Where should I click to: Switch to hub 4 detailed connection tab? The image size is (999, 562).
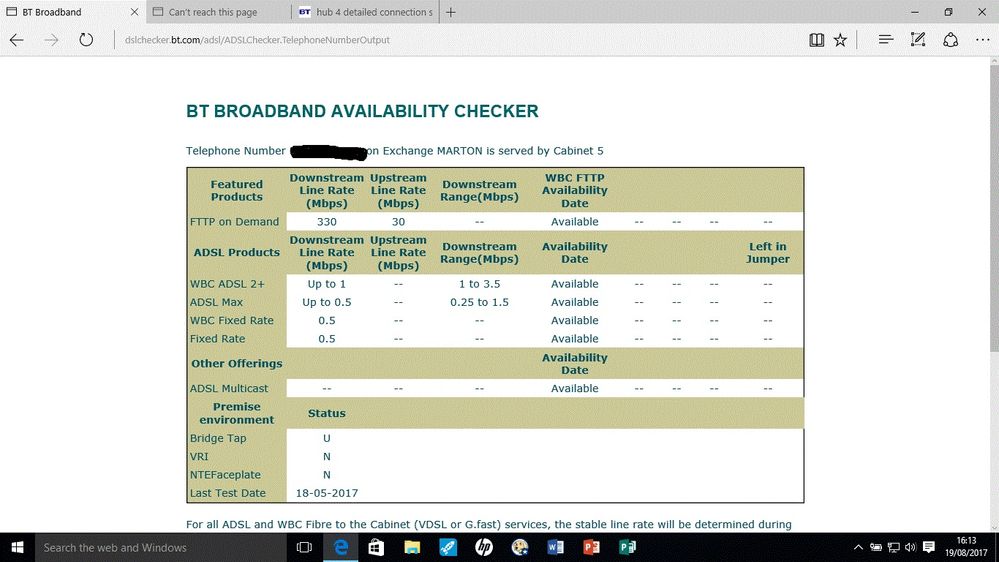pos(365,12)
